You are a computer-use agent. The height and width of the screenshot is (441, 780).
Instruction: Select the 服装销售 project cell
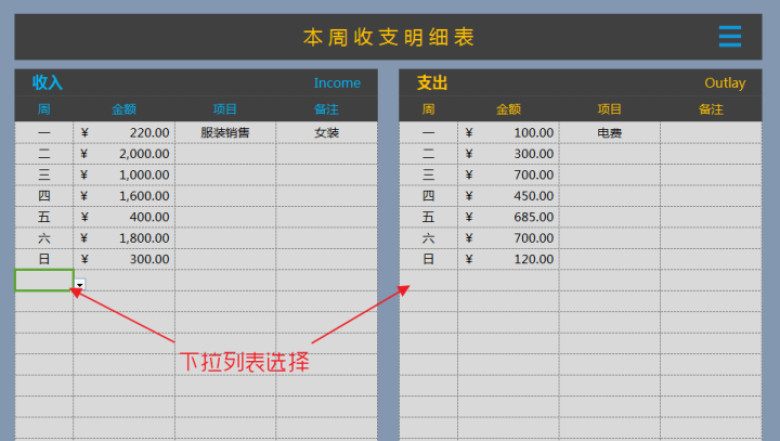tap(225, 133)
